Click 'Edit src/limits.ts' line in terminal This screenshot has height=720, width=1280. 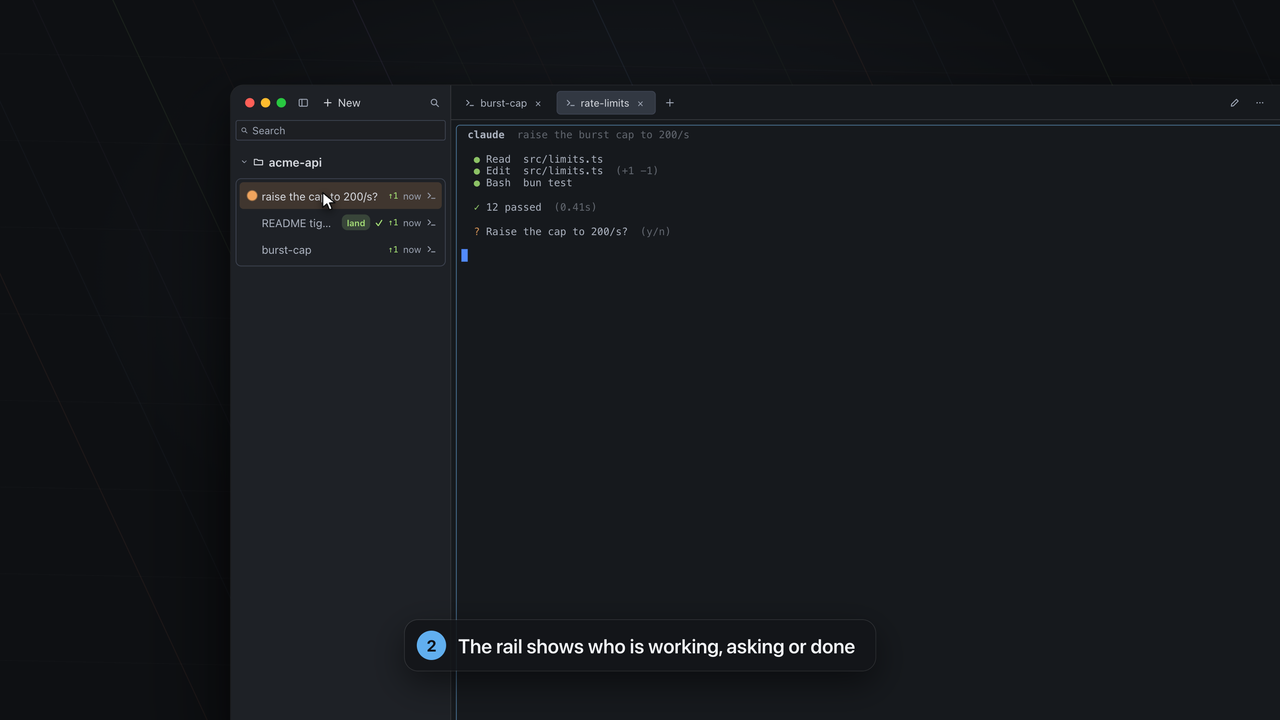565,171
